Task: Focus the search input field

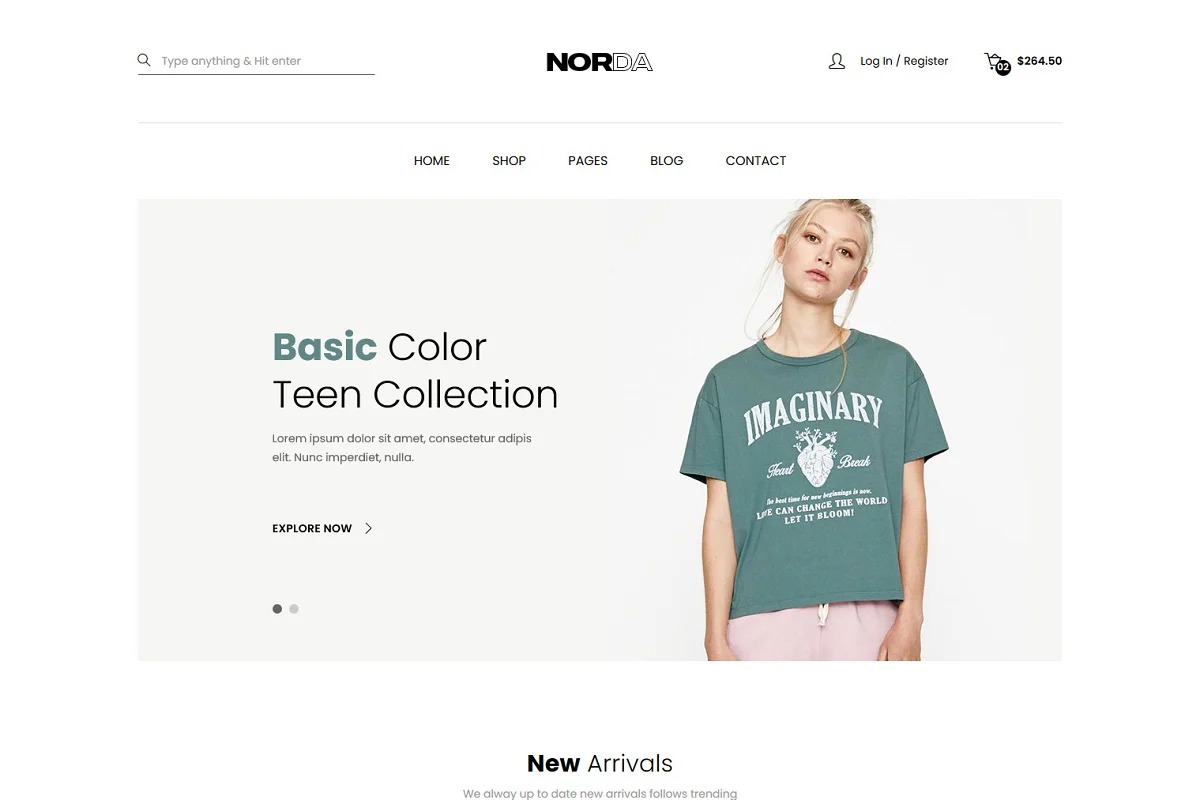Action: coord(267,61)
